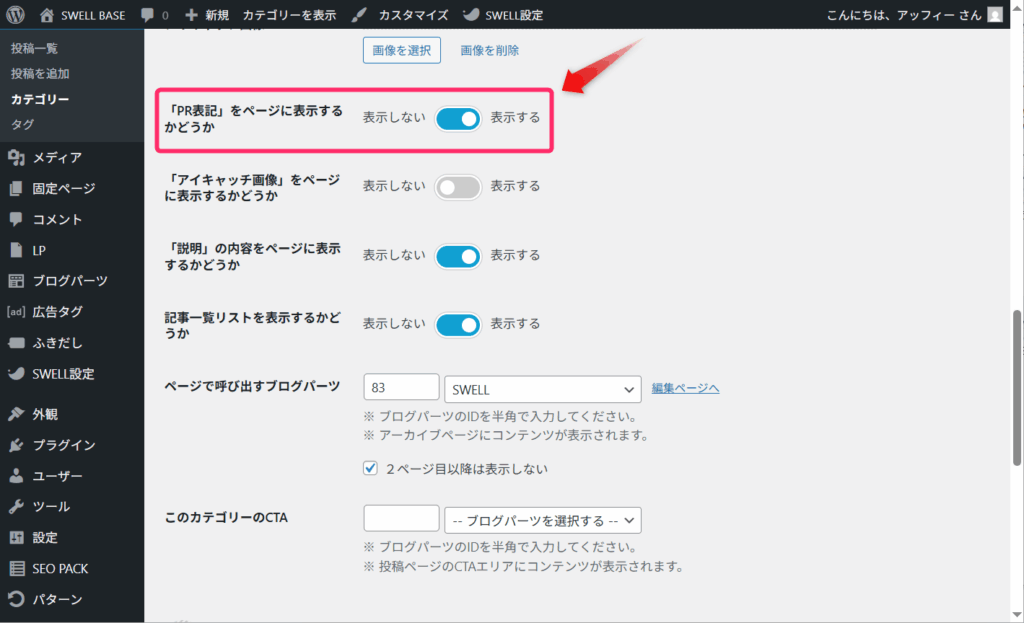Click the コメント sidebar icon

coord(16,219)
